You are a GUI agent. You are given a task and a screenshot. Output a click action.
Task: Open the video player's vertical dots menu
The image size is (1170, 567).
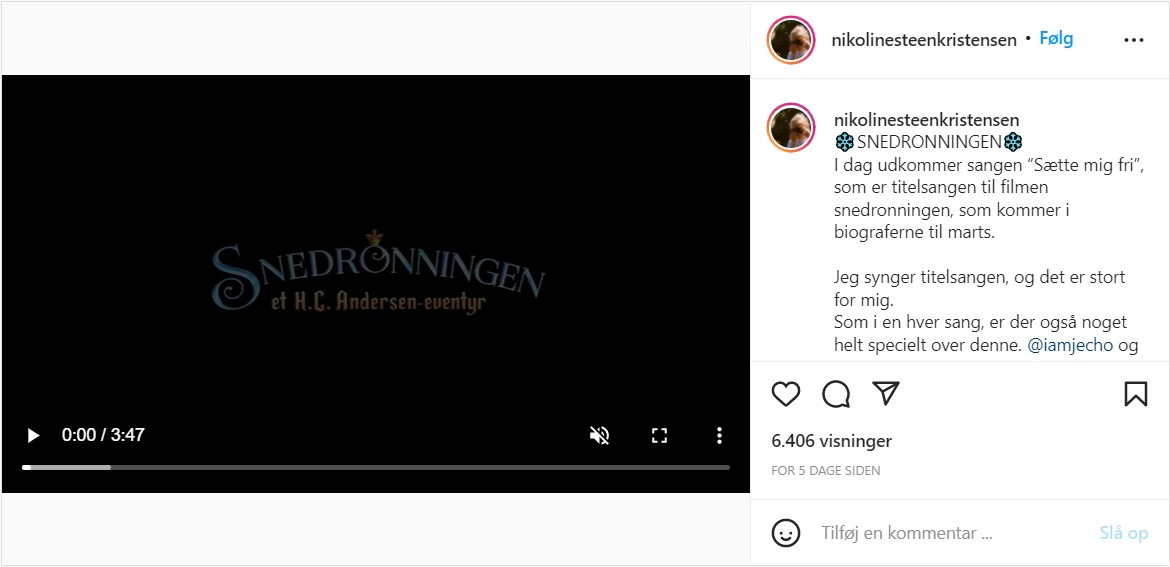tap(719, 435)
